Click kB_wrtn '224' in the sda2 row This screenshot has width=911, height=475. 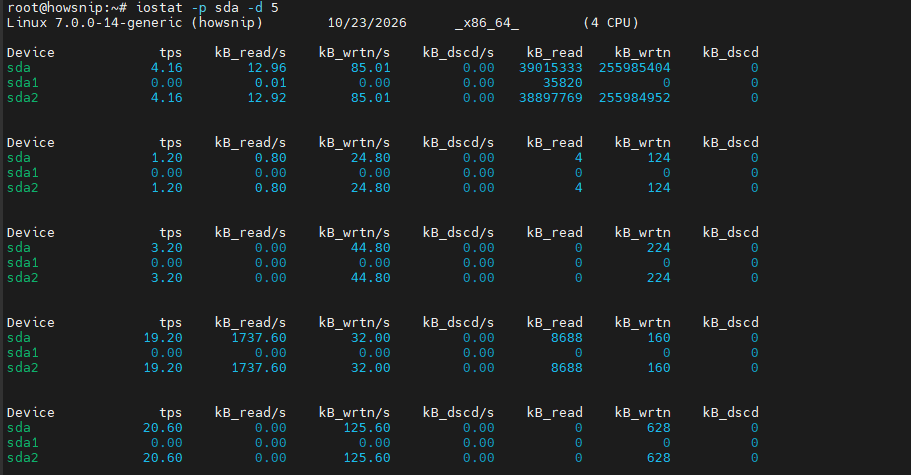click(x=659, y=278)
